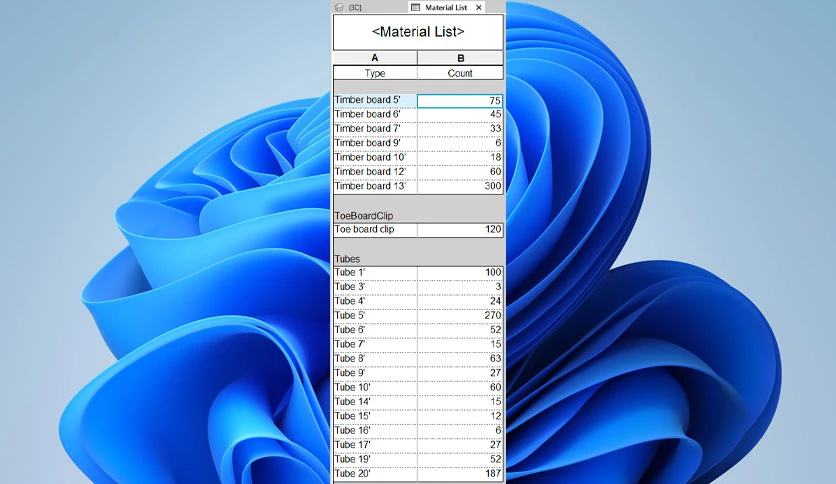836x484 pixels.
Task: Click the count 27 for Tube 17'
Action: pos(460,445)
